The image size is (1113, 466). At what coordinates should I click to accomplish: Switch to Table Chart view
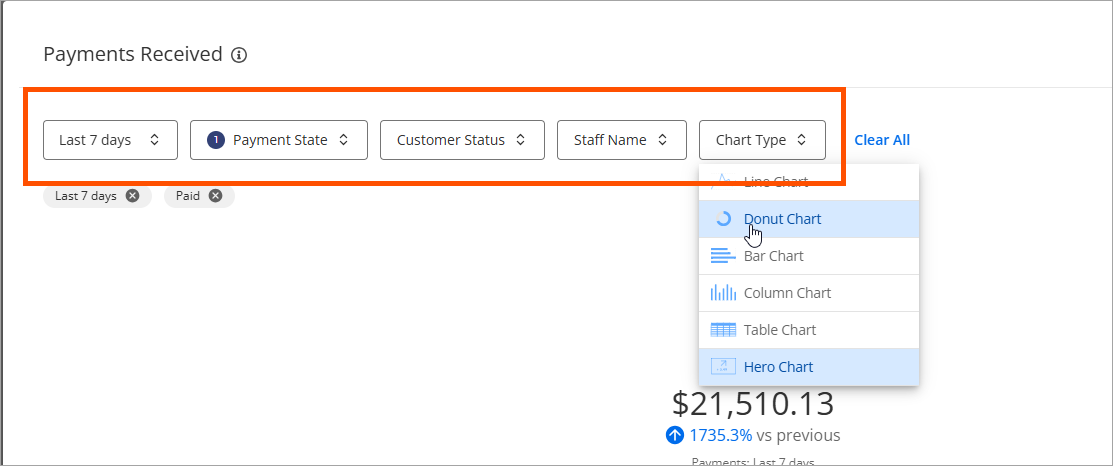(x=780, y=330)
